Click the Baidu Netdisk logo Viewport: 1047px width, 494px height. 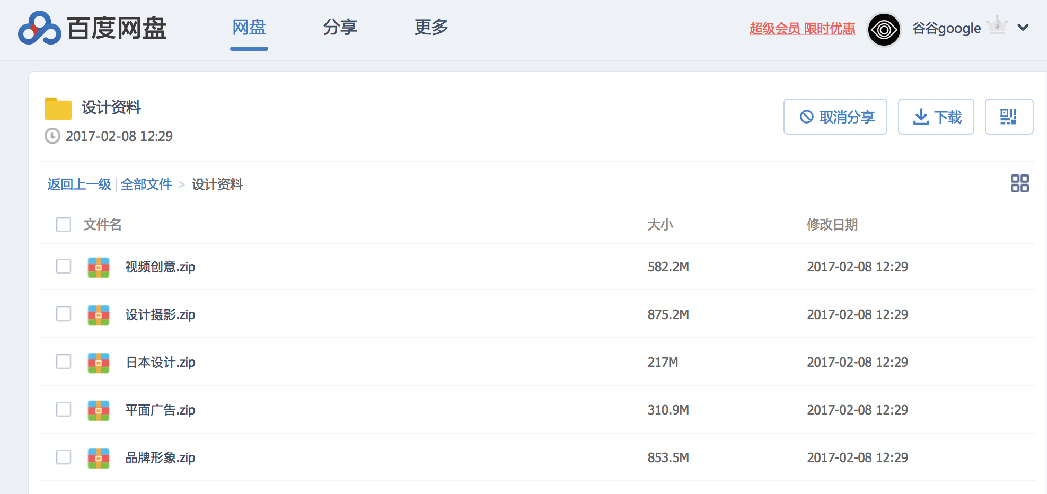point(92,28)
